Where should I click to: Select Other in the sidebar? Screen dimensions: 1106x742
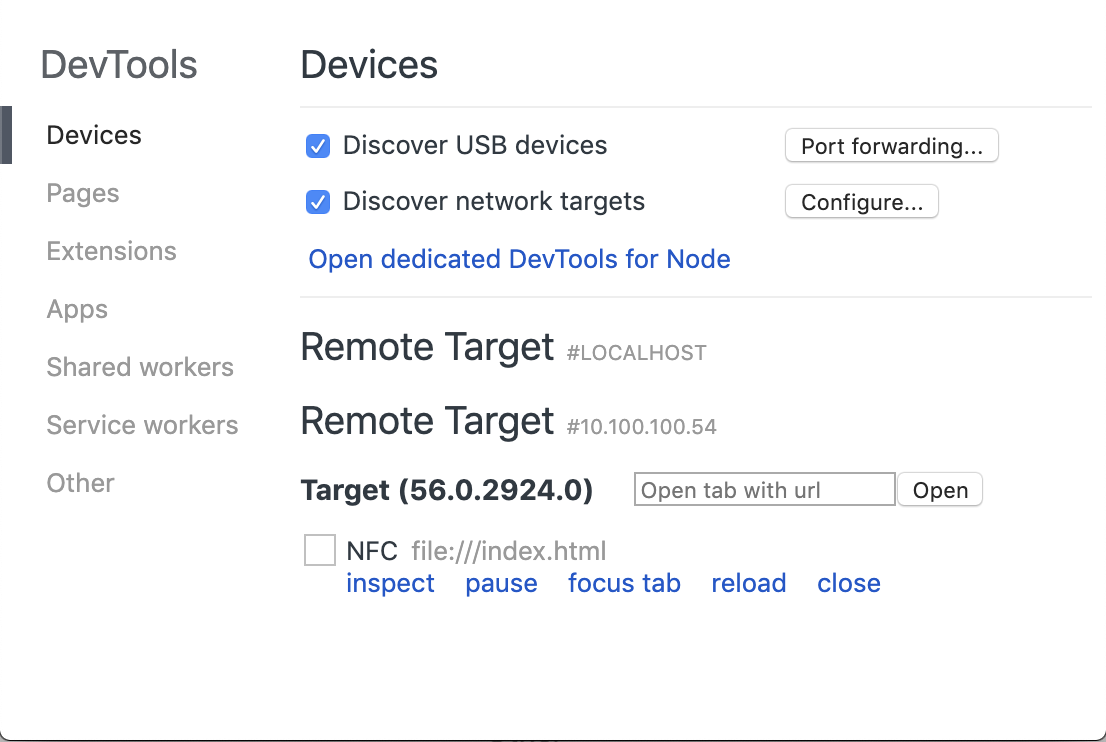[80, 483]
